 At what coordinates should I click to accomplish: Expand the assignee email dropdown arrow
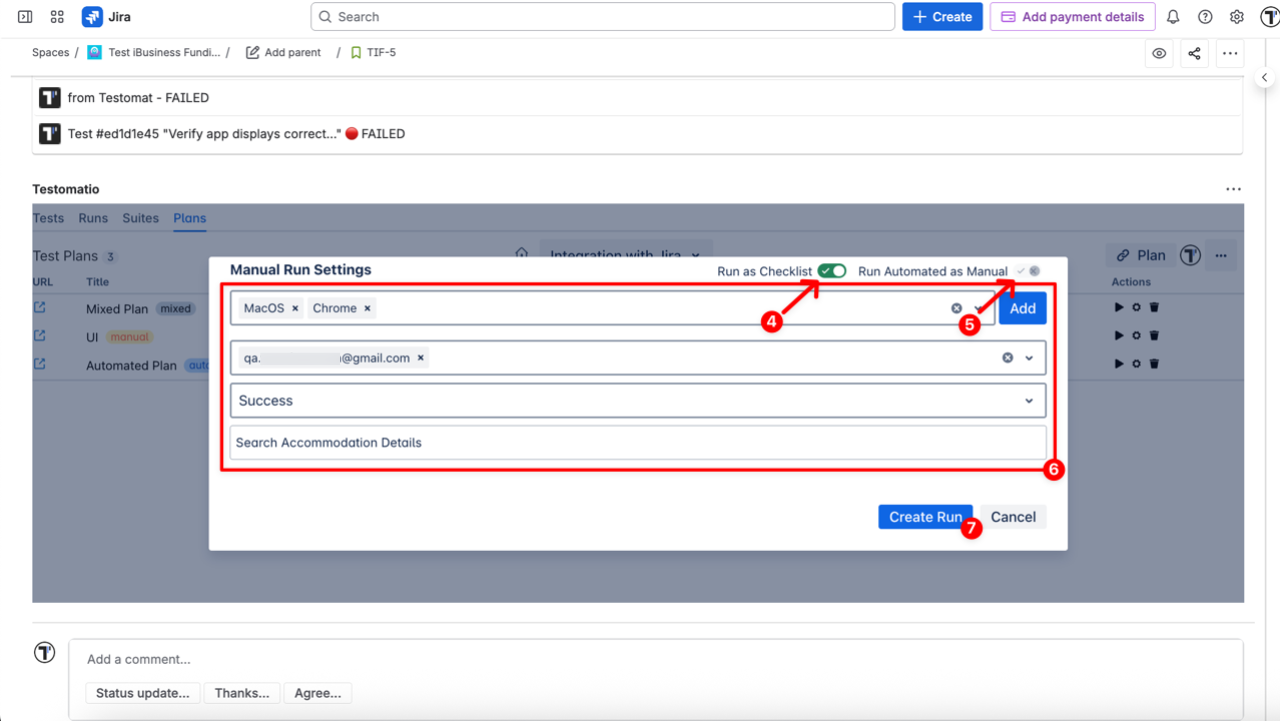pos(1028,357)
